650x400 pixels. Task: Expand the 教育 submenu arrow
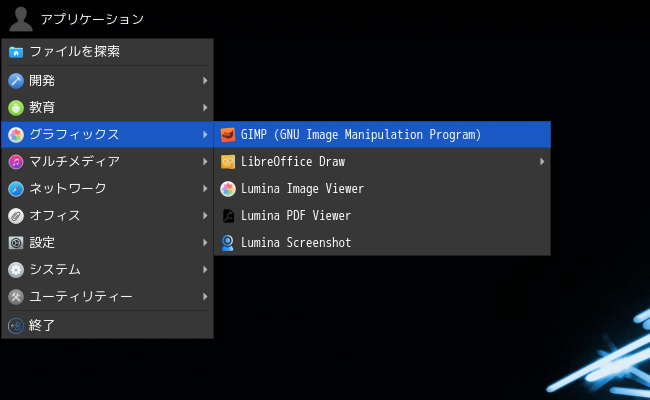coord(205,108)
